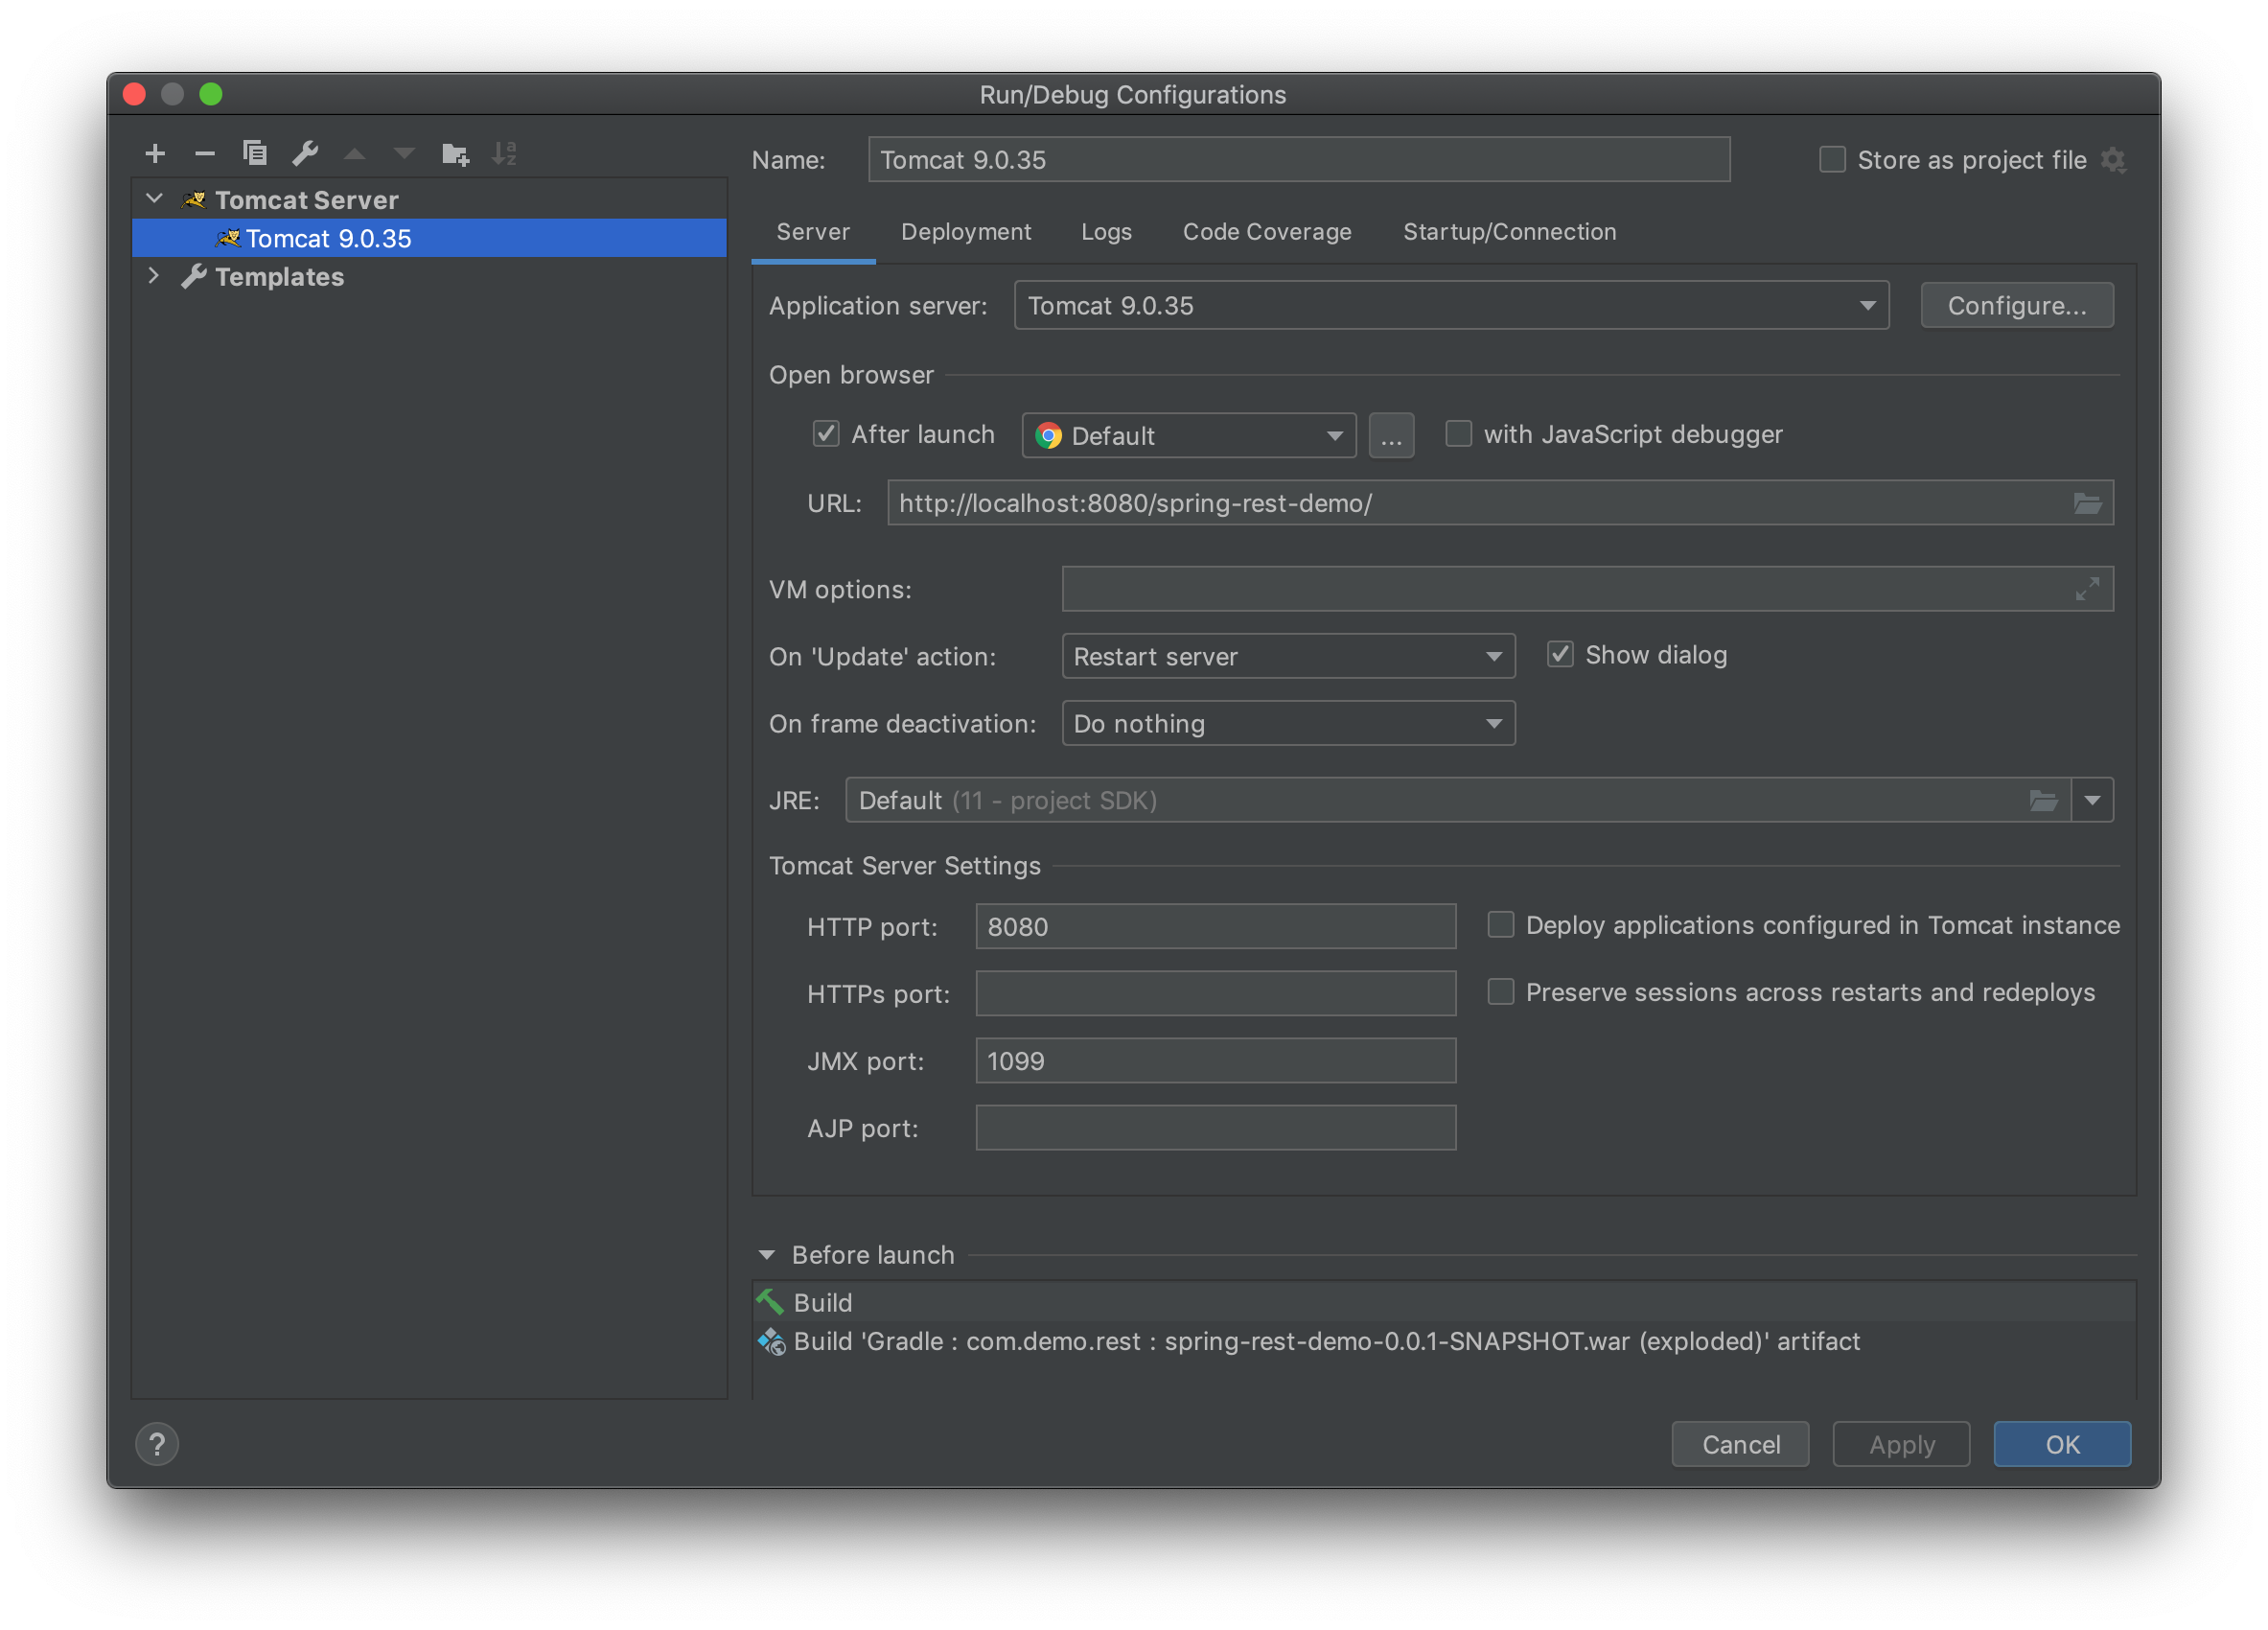Toggle Store as project file checkbox
This screenshot has width=2268, height=1630.
(1832, 160)
